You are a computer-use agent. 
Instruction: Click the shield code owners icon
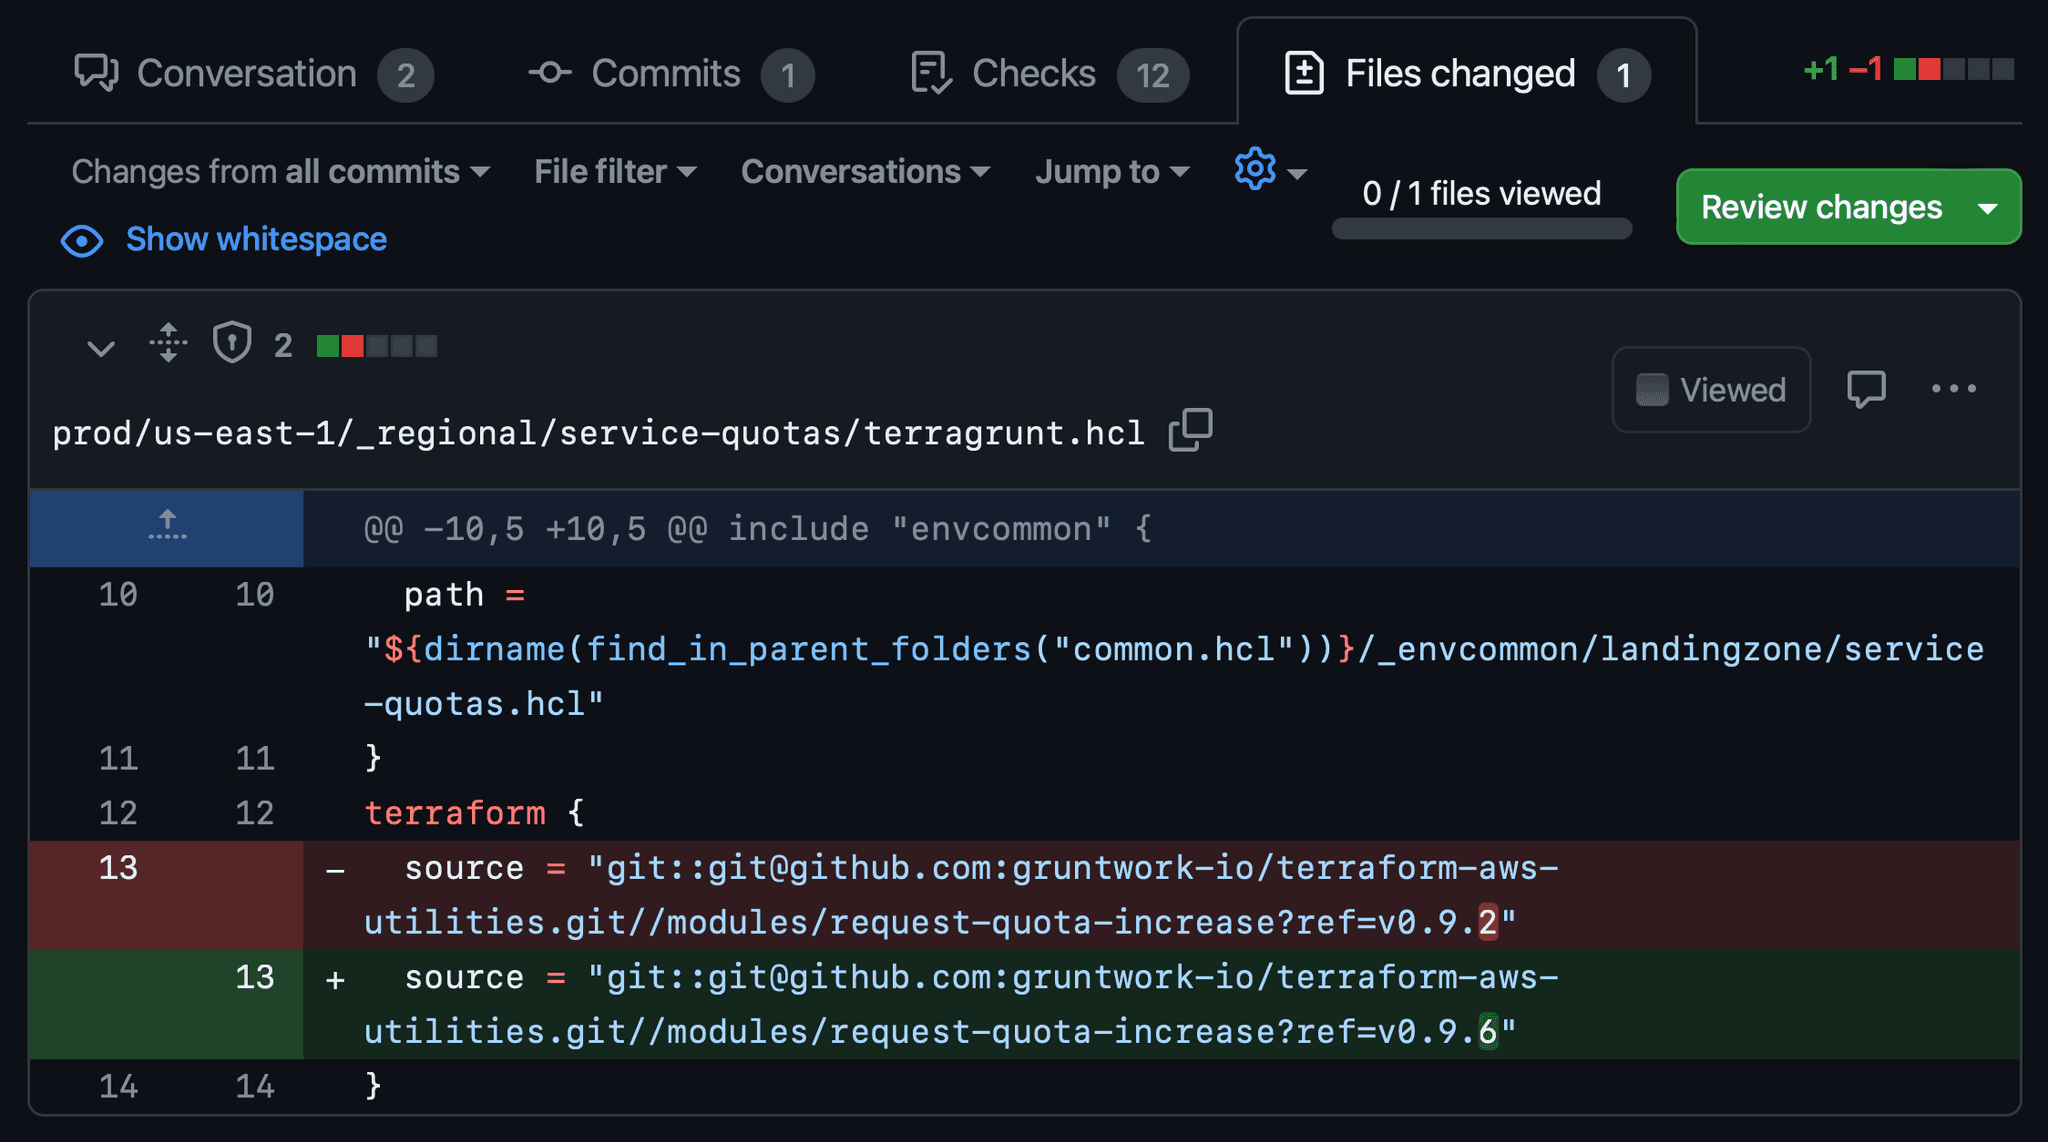pyautogui.click(x=232, y=343)
